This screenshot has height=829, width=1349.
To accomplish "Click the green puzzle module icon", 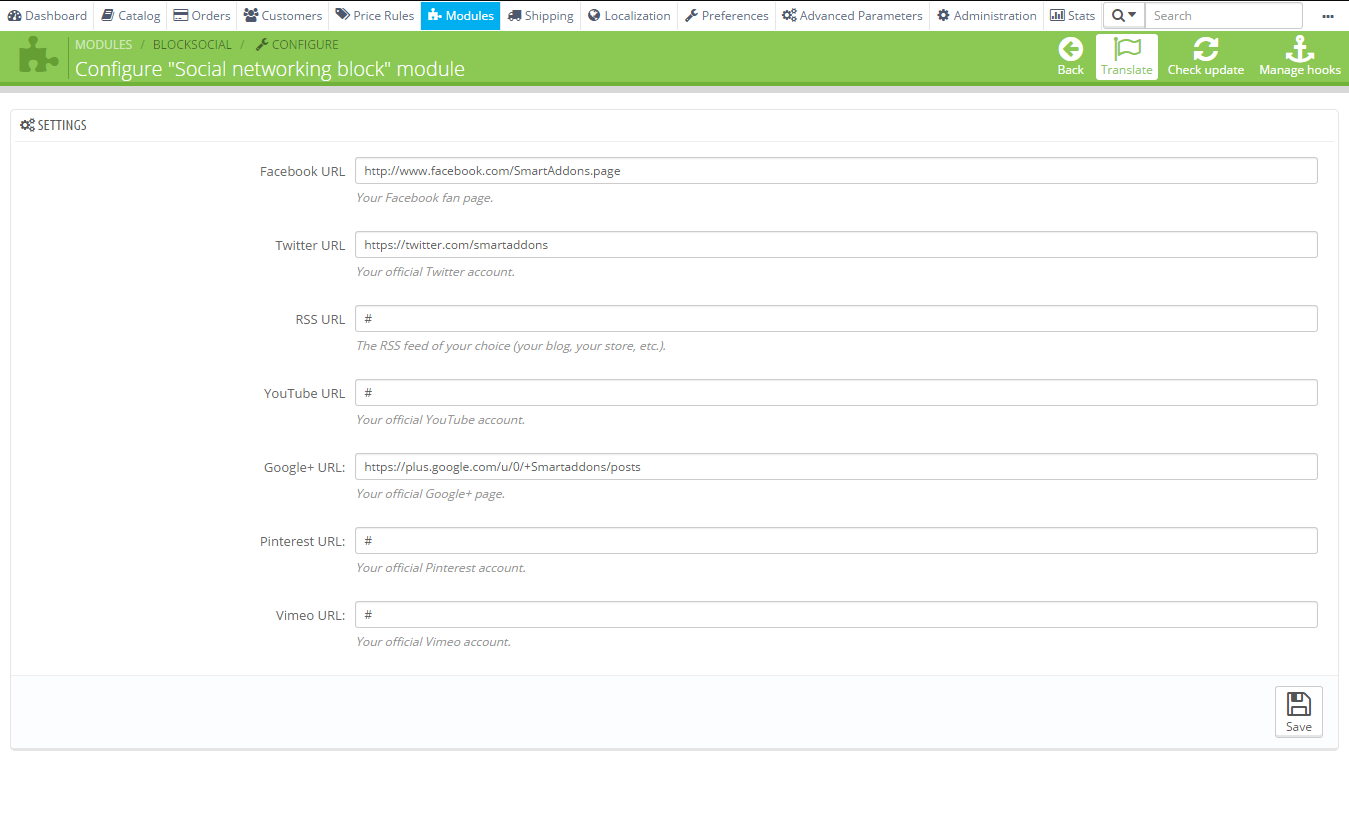I will [38, 57].
